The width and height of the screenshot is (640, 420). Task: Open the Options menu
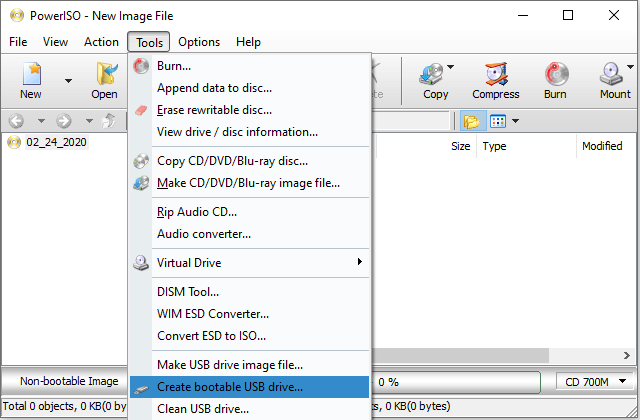coord(199,42)
